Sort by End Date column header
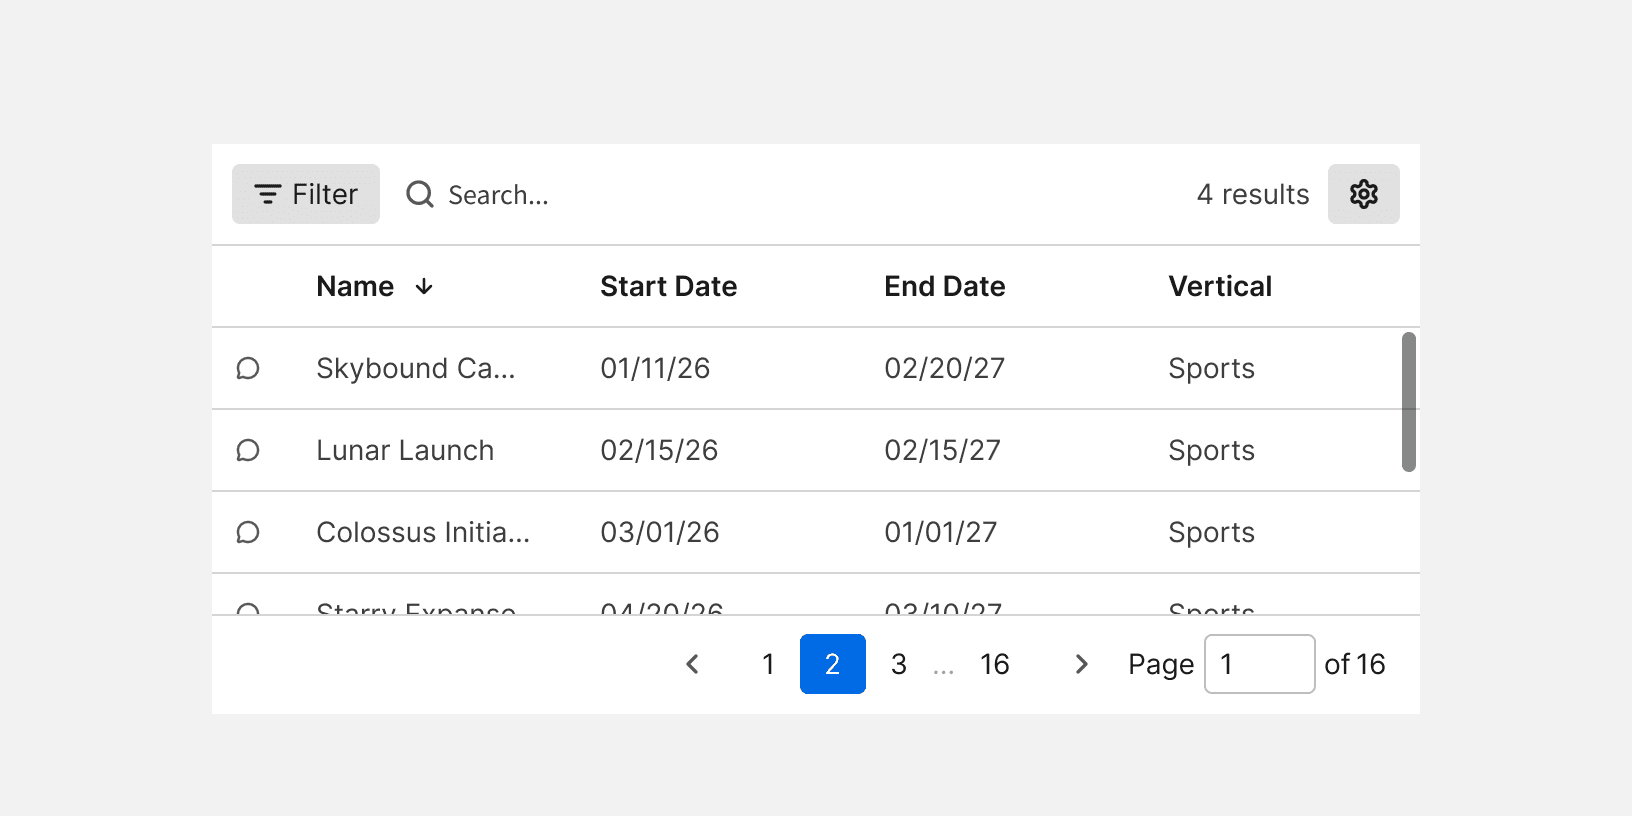The width and height of the screenshot is (1632, 816). tap(944, 287)
